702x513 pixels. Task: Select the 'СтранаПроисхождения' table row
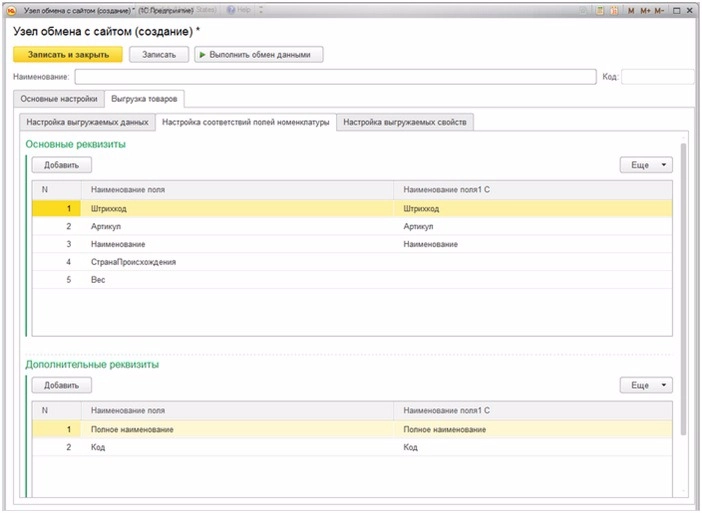point(133,262)
